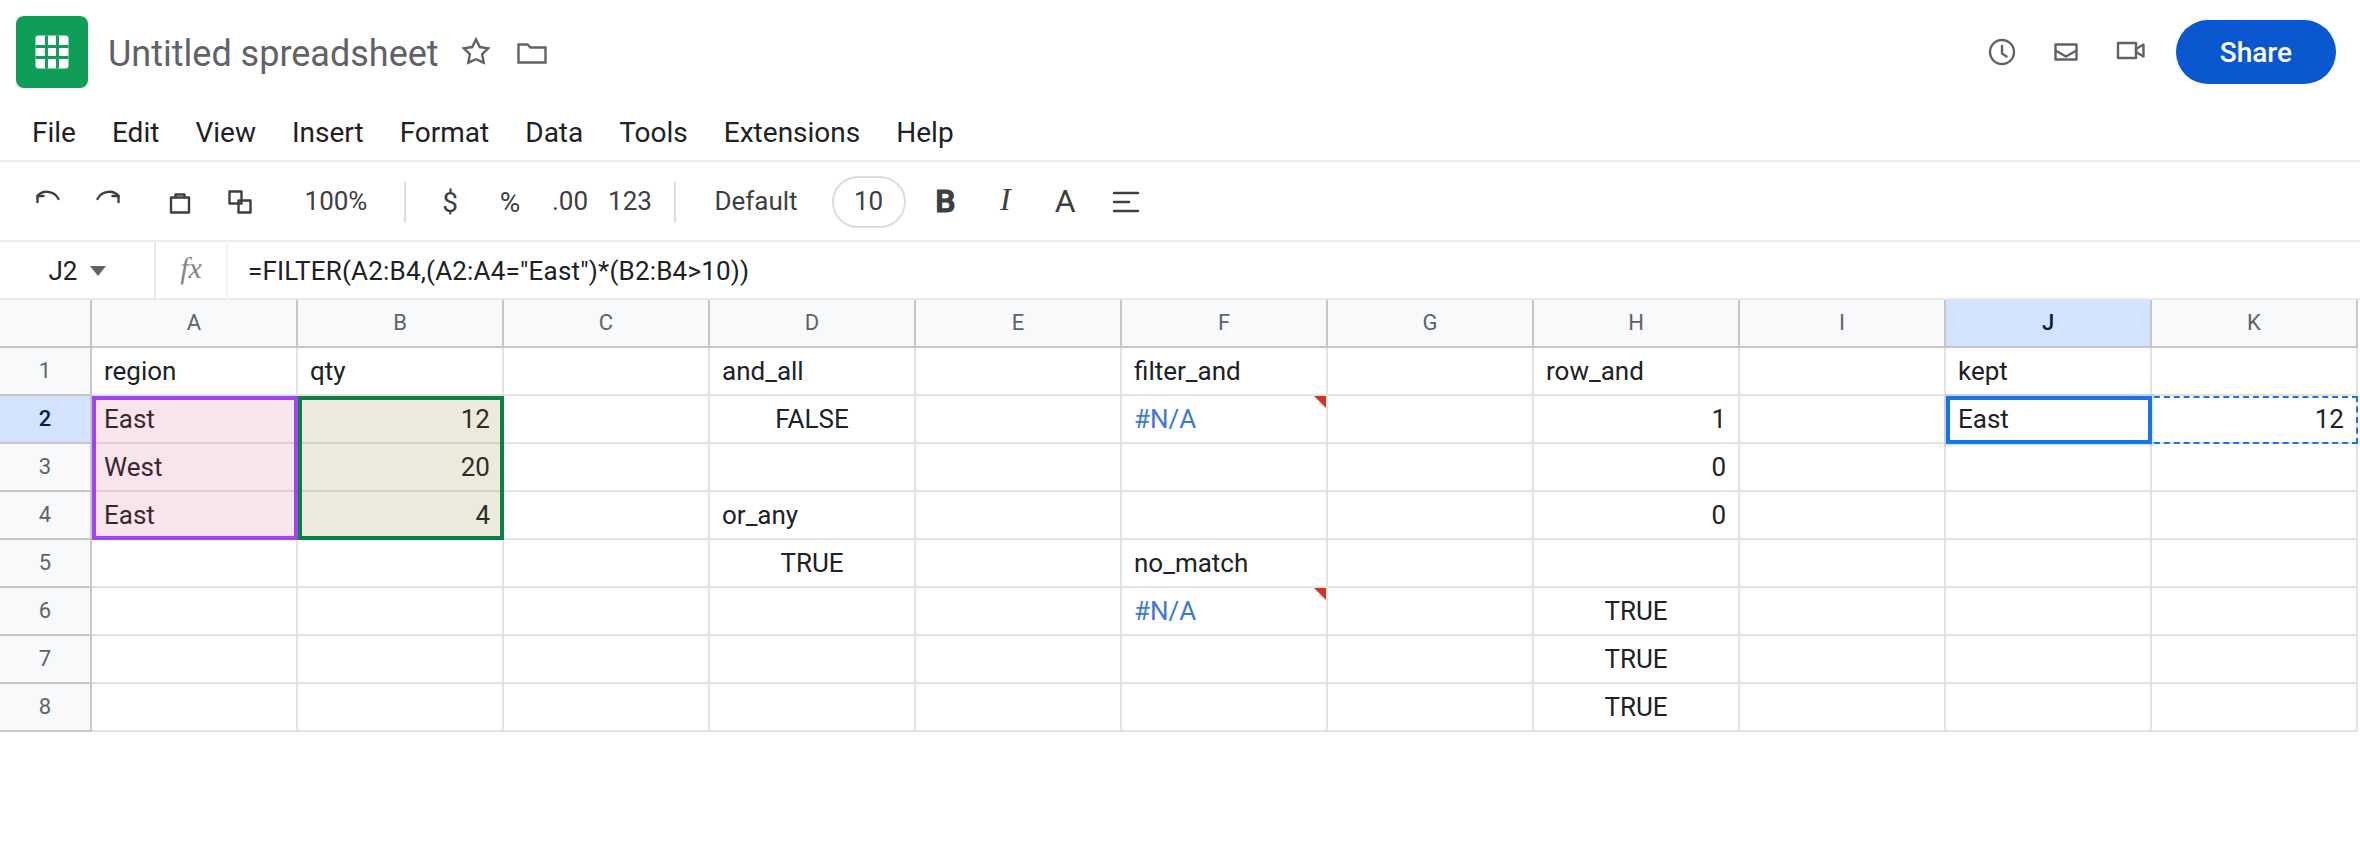
Task: Open the Default font dropdown
Action: [x=756, y=201]
